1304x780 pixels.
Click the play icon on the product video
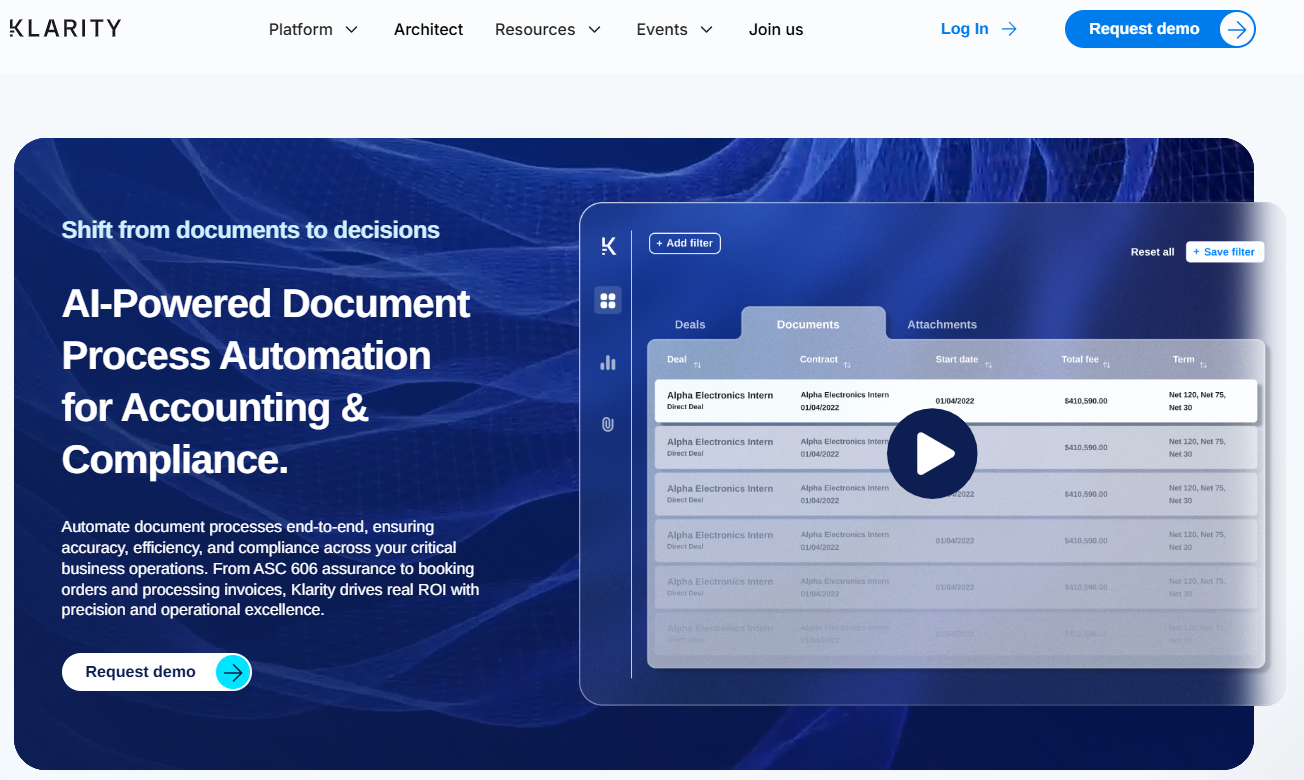(932, 453)
